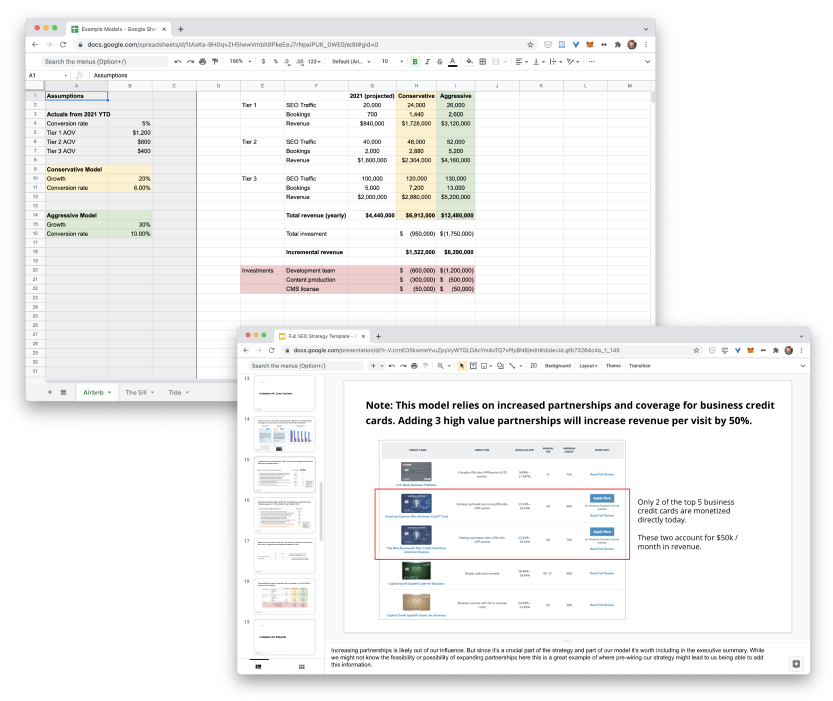Click the Transition button in Slides toolbar
The width and height of the screenshot is (833, 701).
640,366
